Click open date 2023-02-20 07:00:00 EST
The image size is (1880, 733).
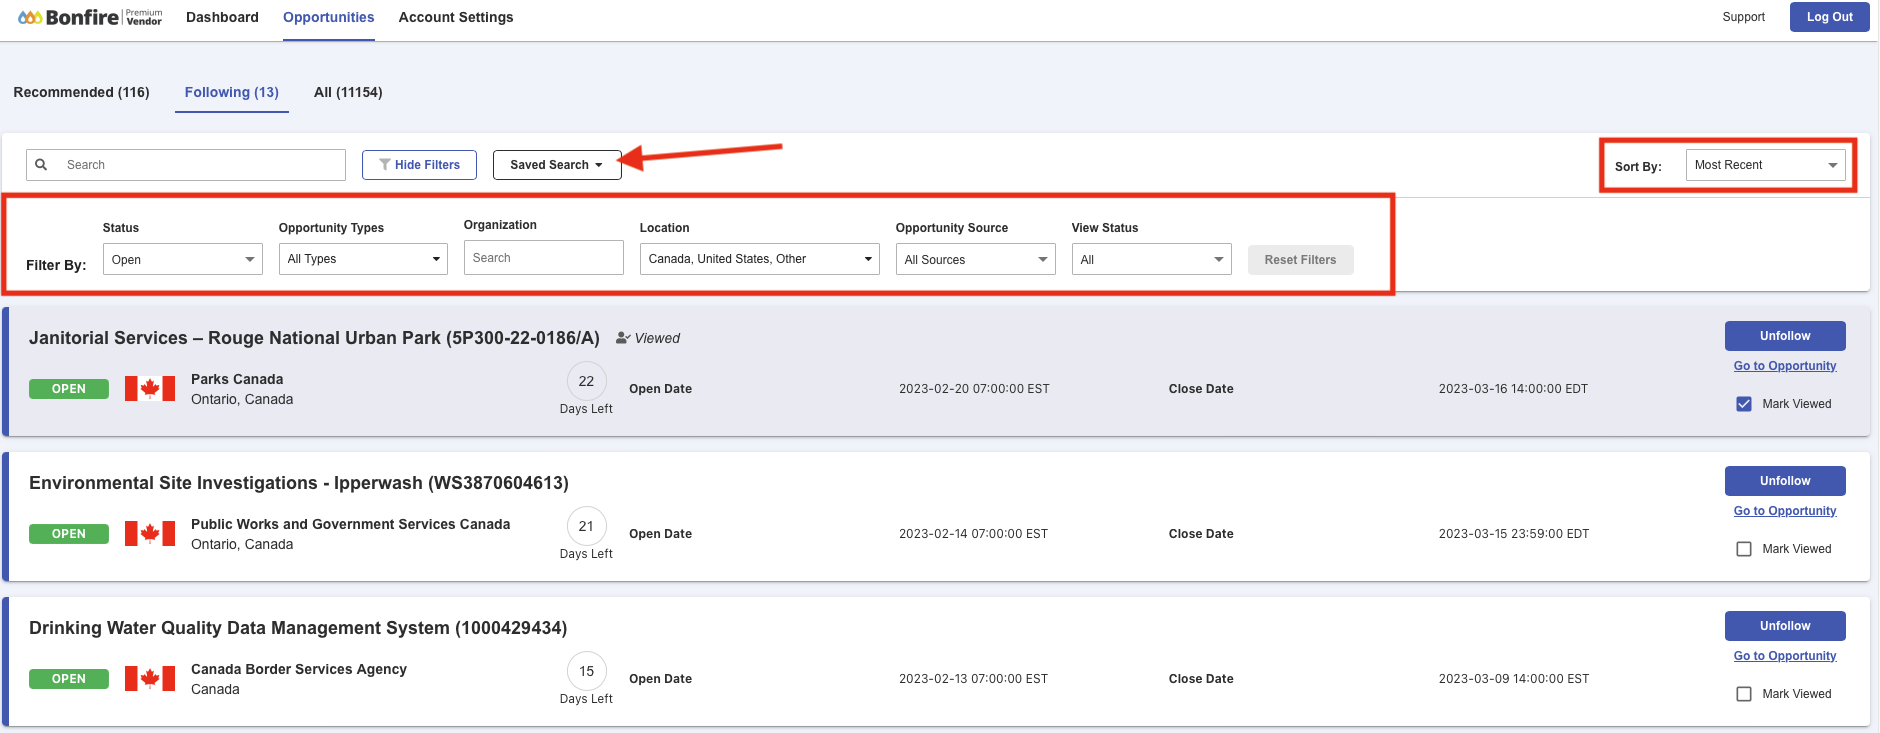(974, 389)
